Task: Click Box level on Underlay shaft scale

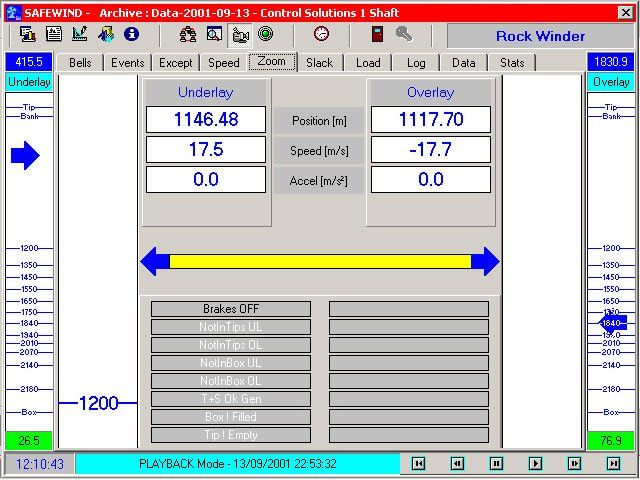Action: click(29, 412)
